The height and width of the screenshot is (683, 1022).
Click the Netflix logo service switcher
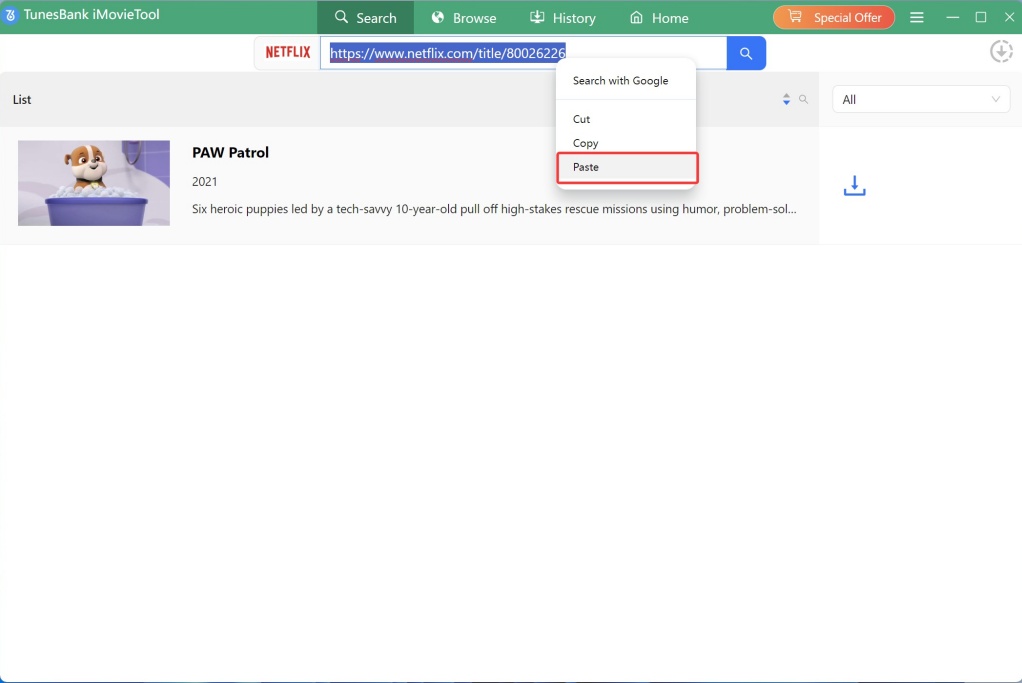tap(288, 53)
